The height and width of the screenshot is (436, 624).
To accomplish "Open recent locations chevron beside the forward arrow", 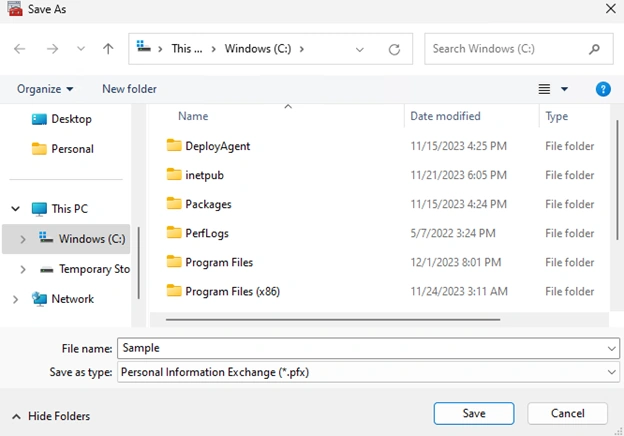I will tap(81, 49).
